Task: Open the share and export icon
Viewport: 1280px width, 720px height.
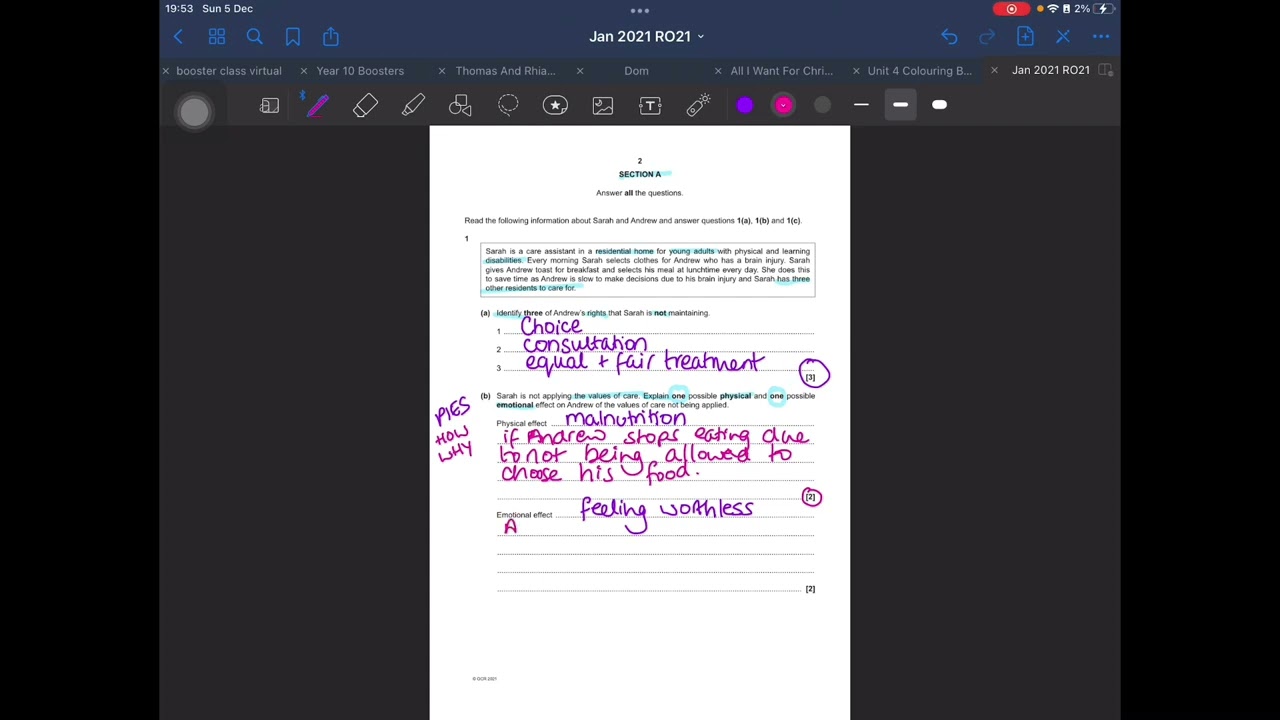Action: point(331,37)
